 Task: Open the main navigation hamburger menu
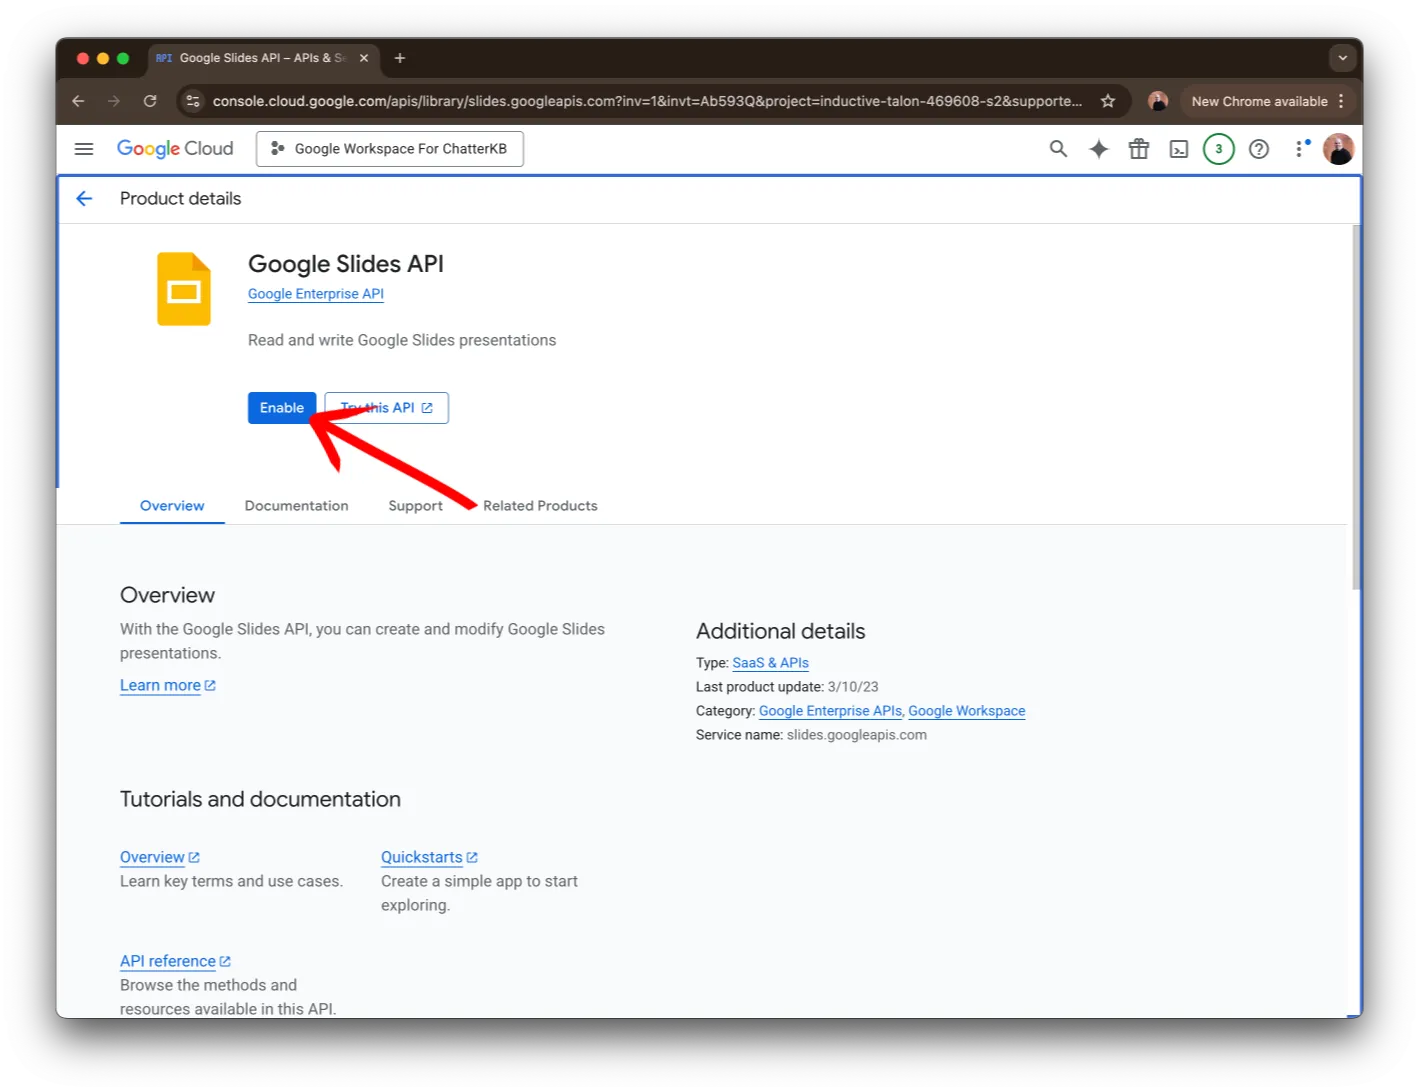click(84, 149)
